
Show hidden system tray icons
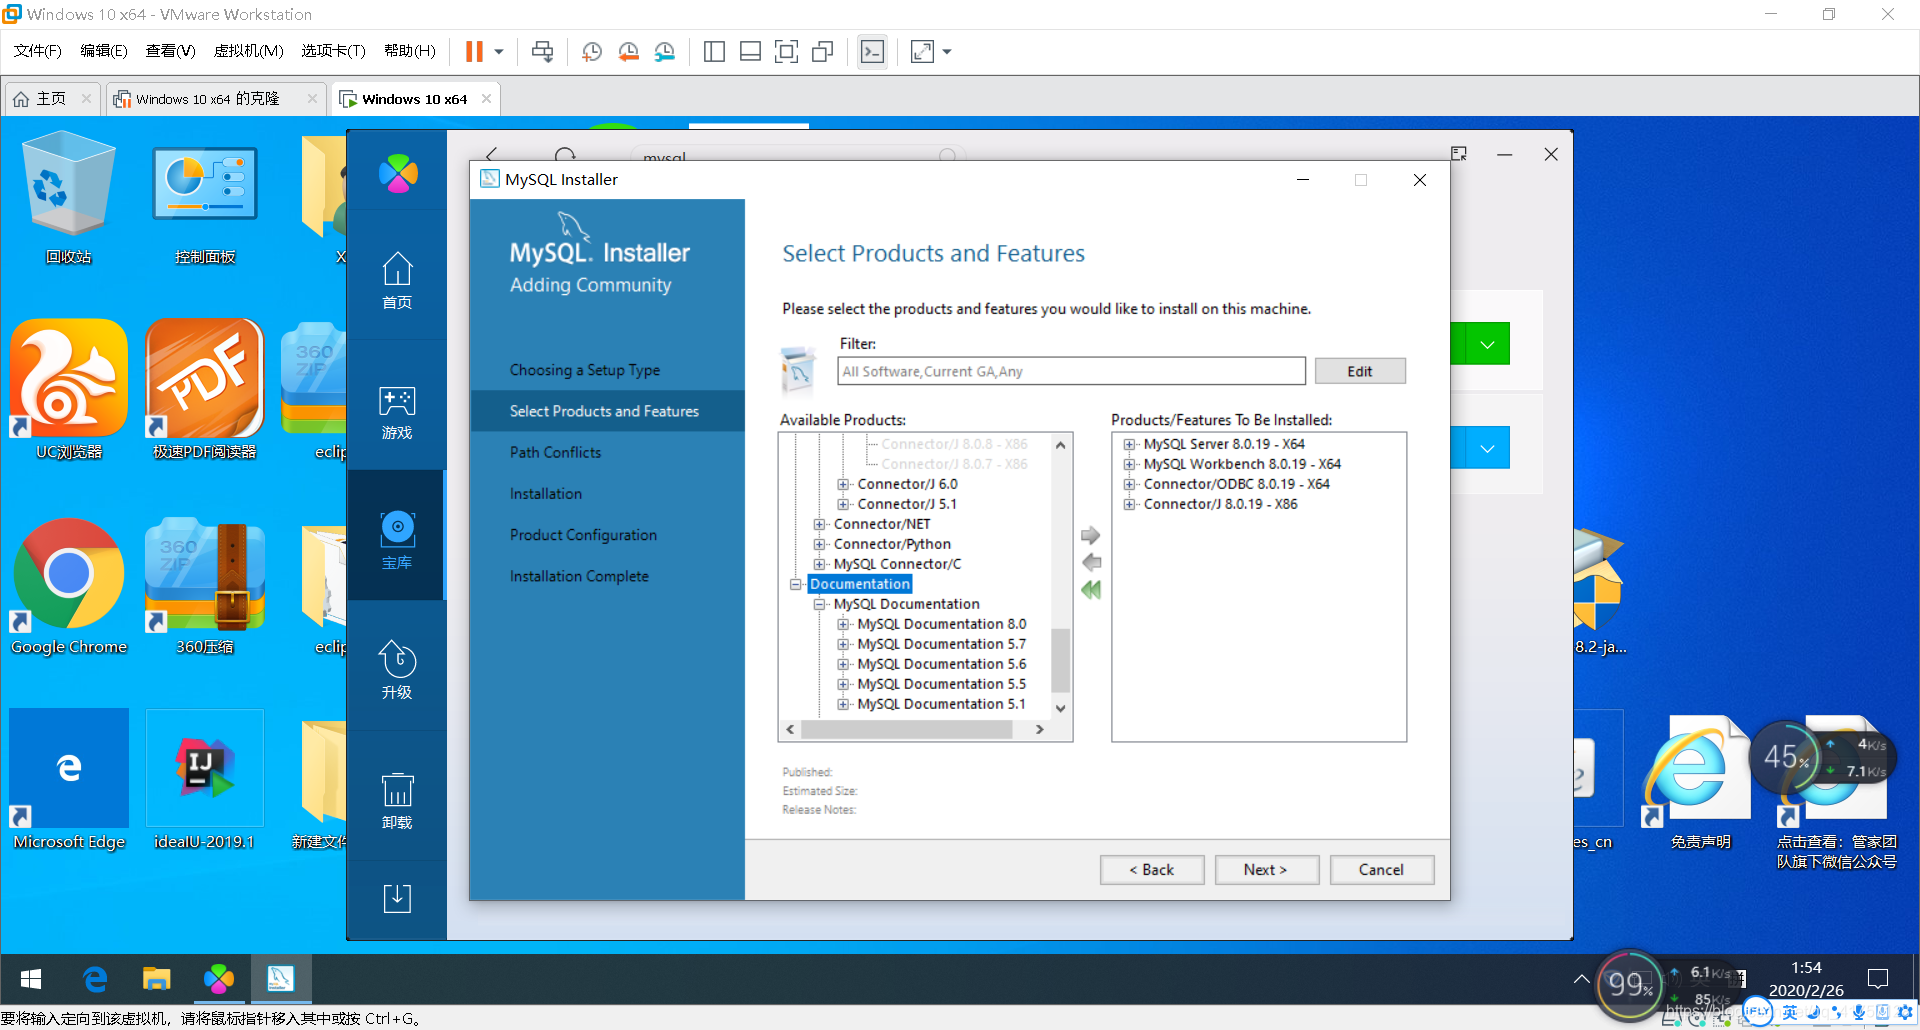coord(1581,979)
